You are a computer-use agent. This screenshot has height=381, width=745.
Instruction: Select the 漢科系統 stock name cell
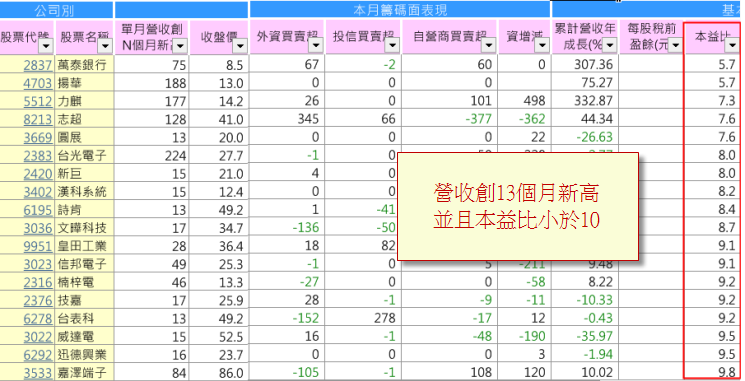84,191
